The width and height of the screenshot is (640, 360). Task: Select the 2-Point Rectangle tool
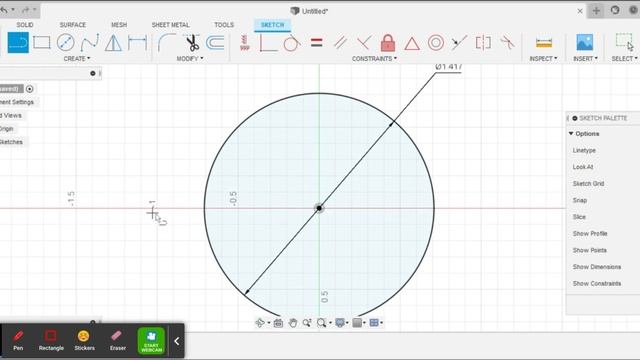point(42,42)
